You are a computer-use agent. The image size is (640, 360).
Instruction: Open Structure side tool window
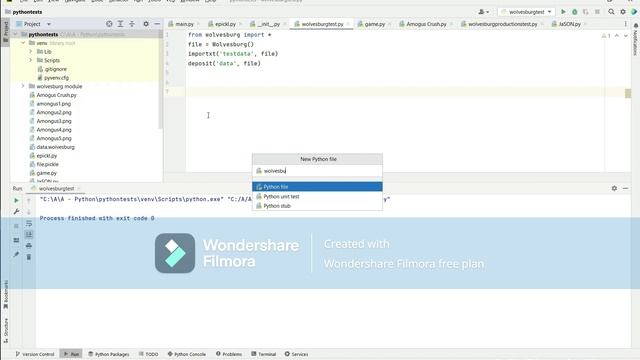(6, 331)
